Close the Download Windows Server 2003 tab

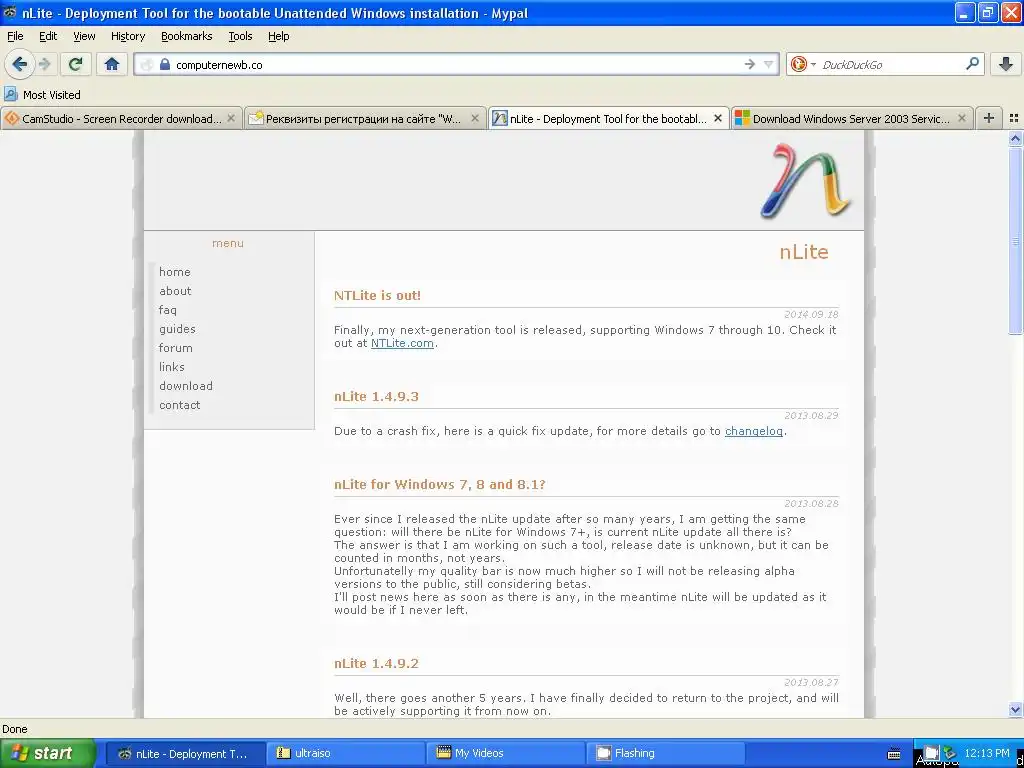[x=962, y=118]
